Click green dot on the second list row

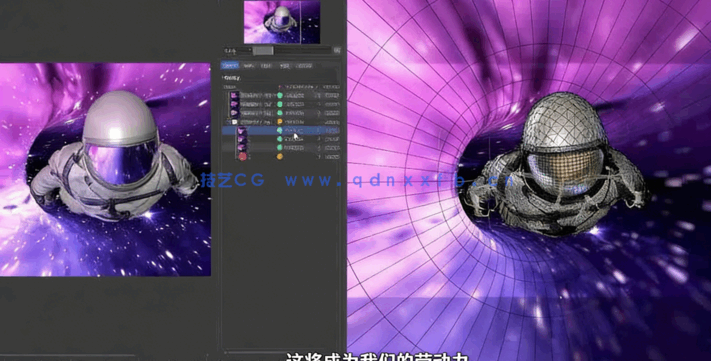point(280,104)
